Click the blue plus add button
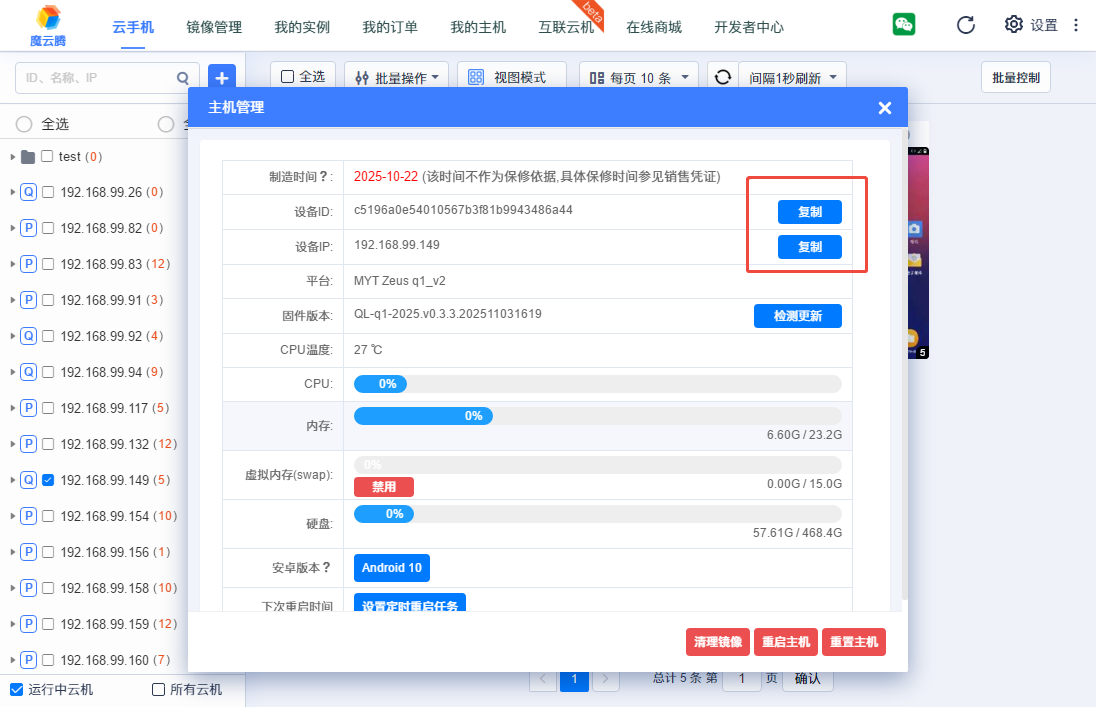The image size is (1096, 707). [221, 77]
